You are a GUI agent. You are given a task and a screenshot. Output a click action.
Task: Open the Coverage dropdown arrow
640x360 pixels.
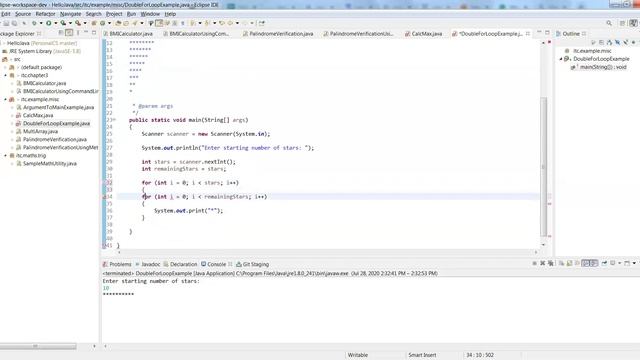(70, 23)
